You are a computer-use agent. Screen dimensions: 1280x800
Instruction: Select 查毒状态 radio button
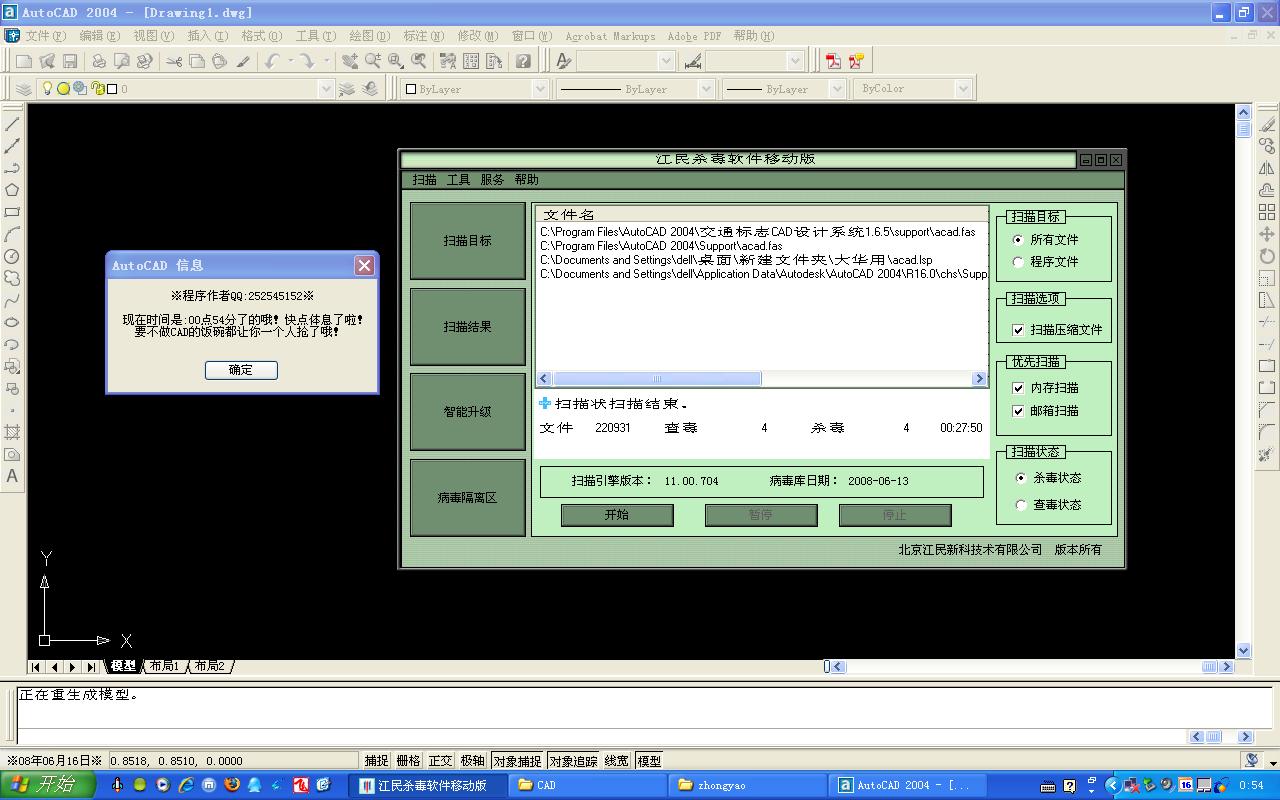(x=1020, y=505)
